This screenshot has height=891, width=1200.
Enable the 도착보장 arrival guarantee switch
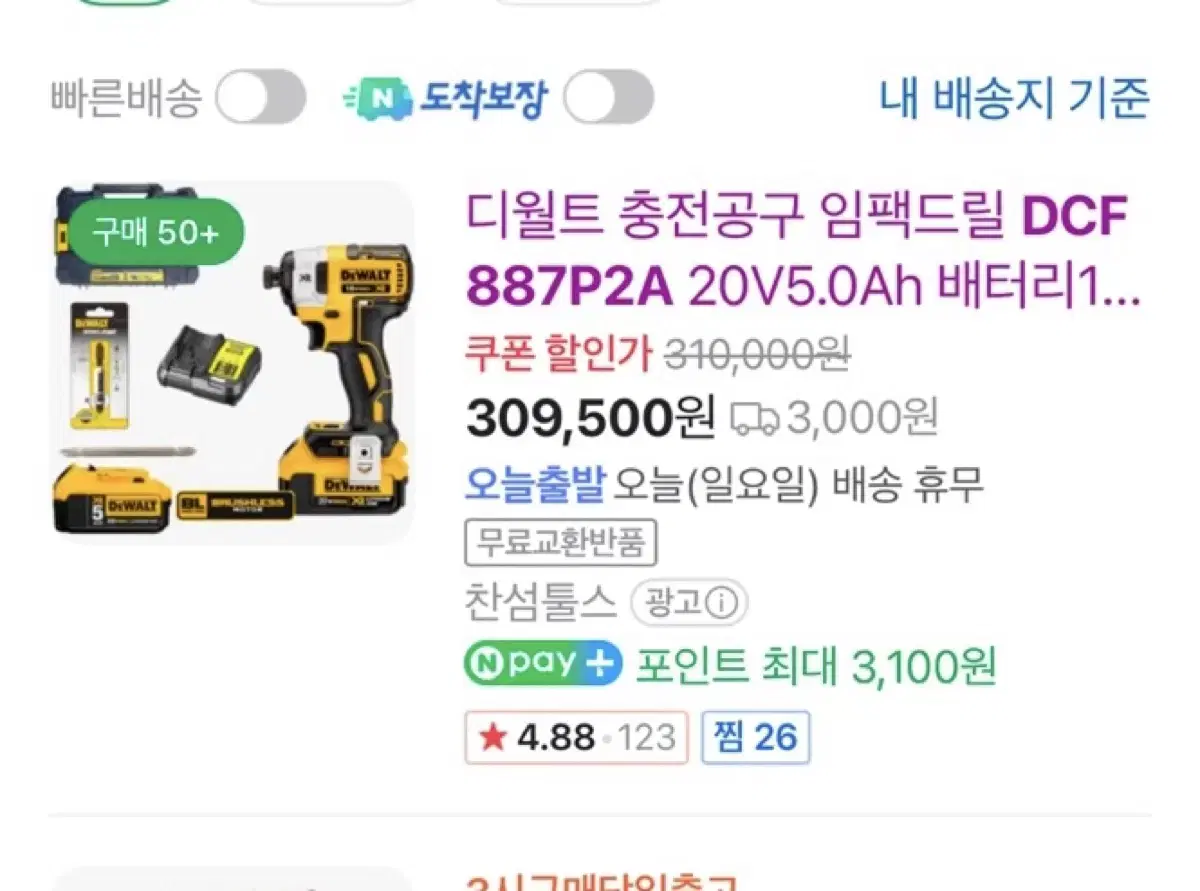pyautogui.click(x=608, y=98)
